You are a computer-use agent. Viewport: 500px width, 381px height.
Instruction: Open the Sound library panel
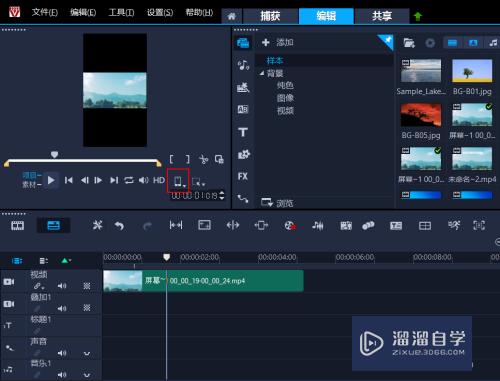(x=243, y=65)
